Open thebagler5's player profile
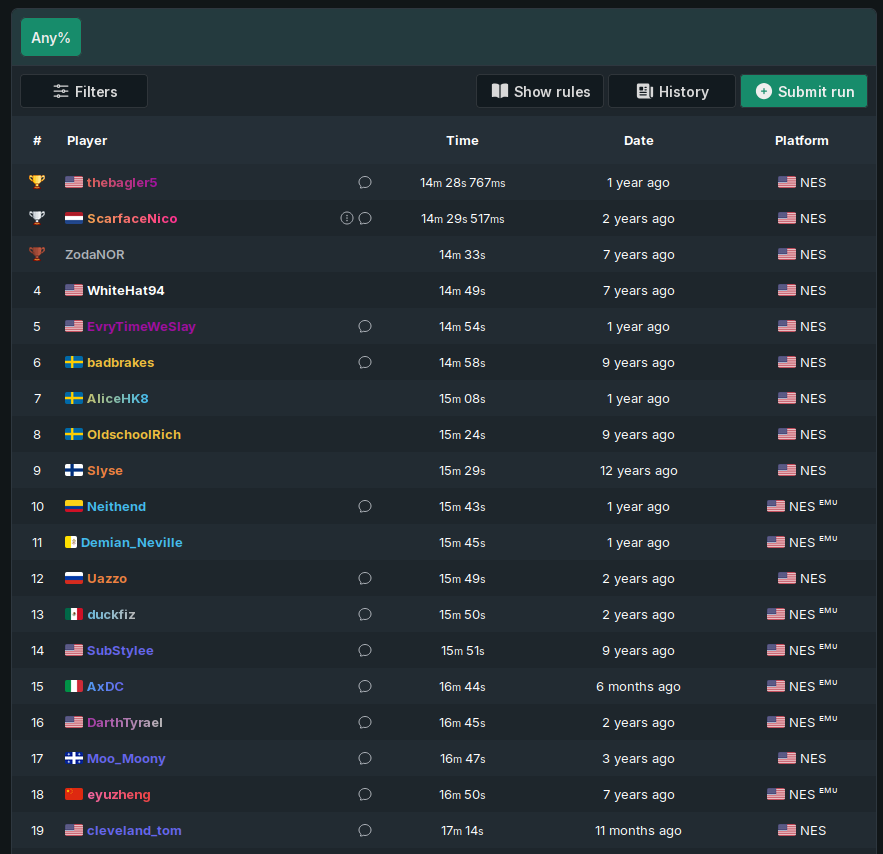The height and width of the screenshot is (854, 883). 122,182
